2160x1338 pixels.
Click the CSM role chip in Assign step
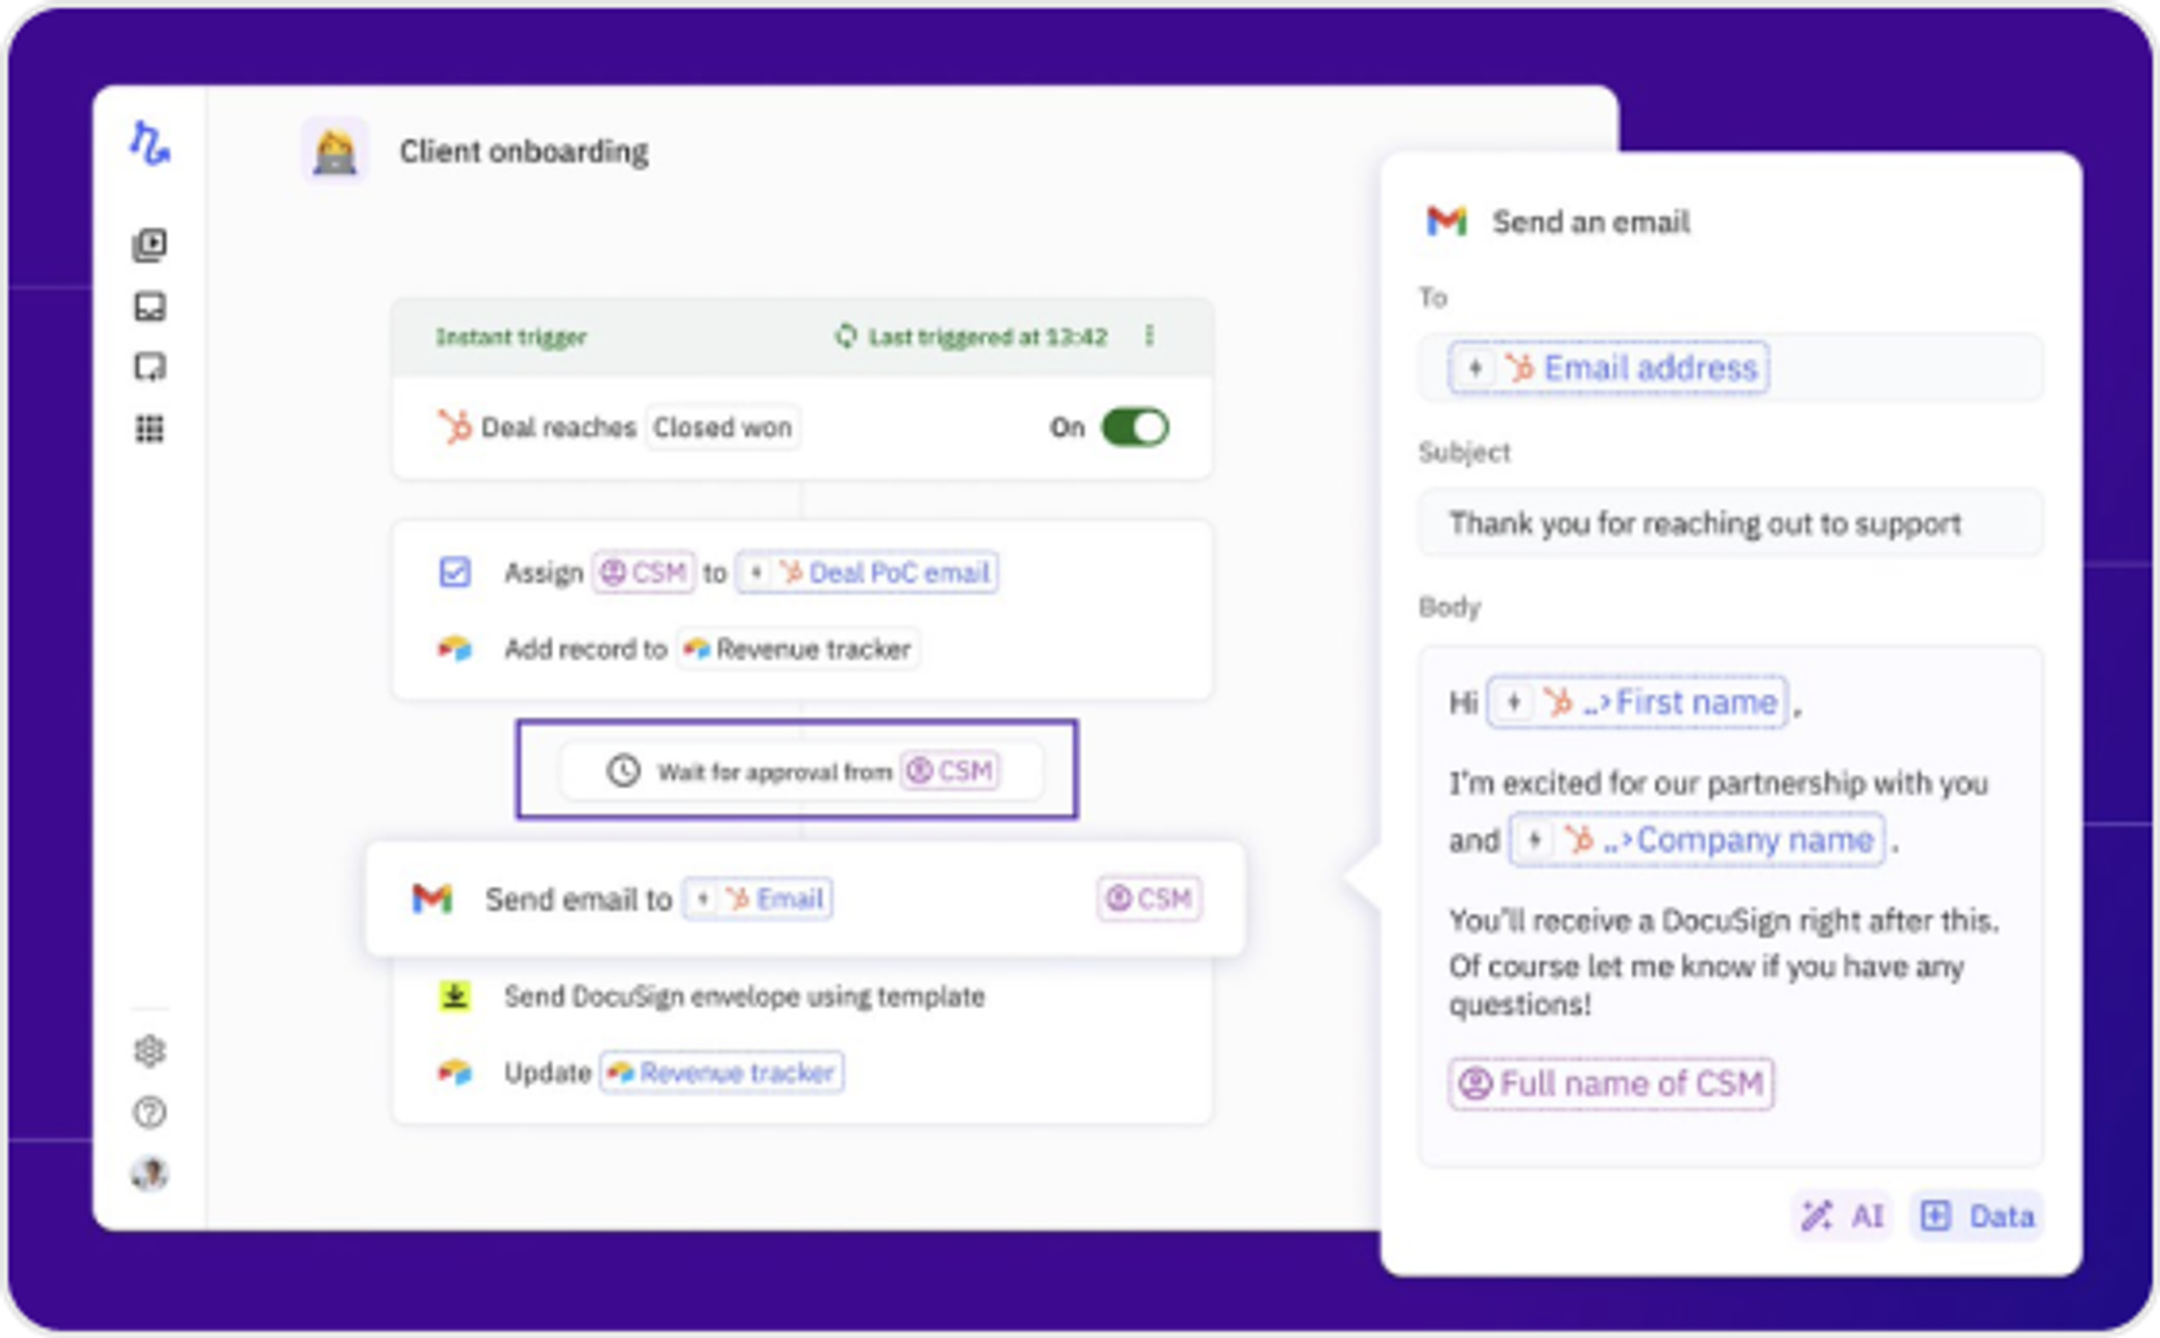[x=643, y=572]
